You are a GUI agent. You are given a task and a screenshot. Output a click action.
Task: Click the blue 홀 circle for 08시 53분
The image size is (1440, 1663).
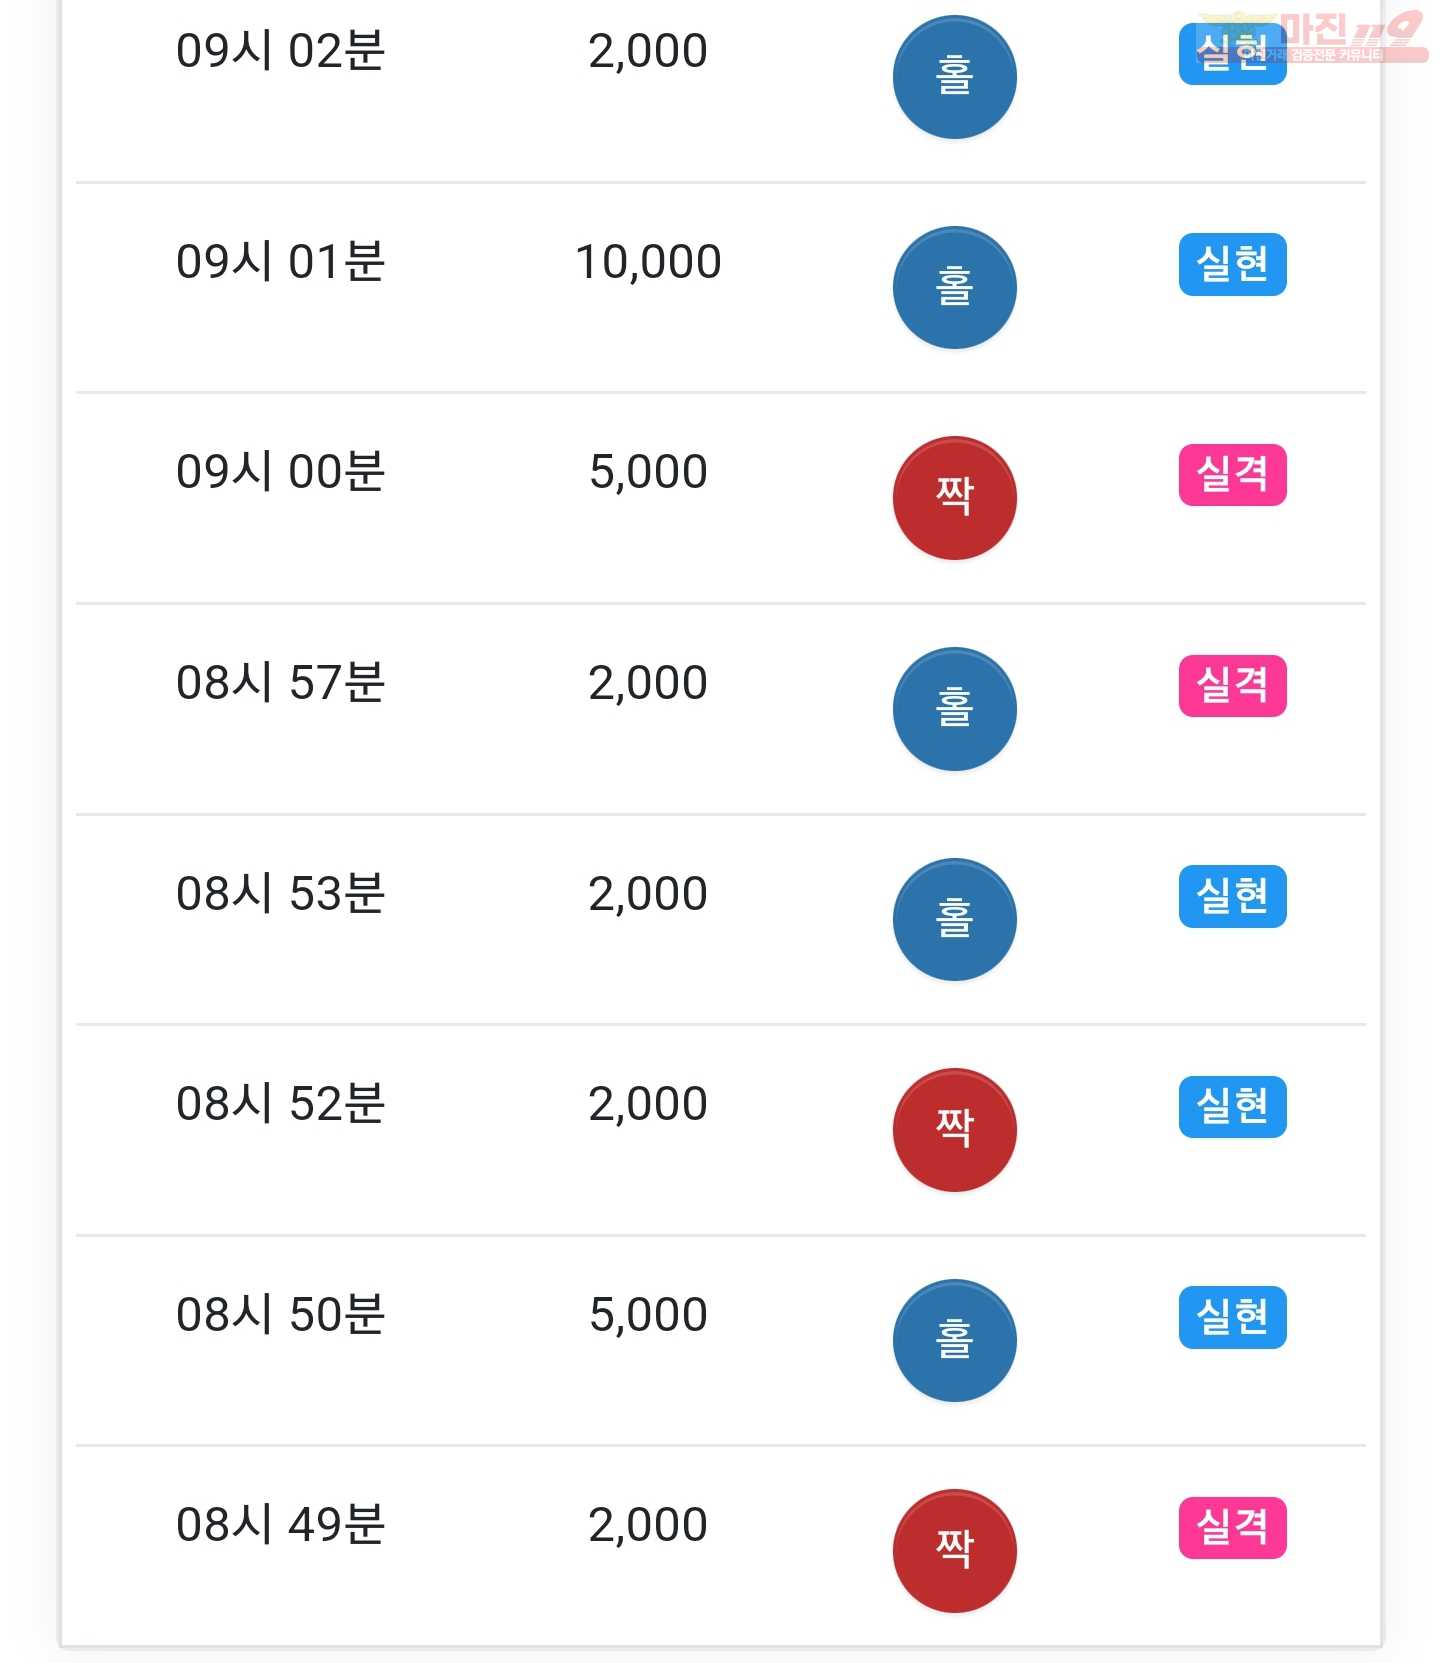pyautogui.click(x=954, y=920)
